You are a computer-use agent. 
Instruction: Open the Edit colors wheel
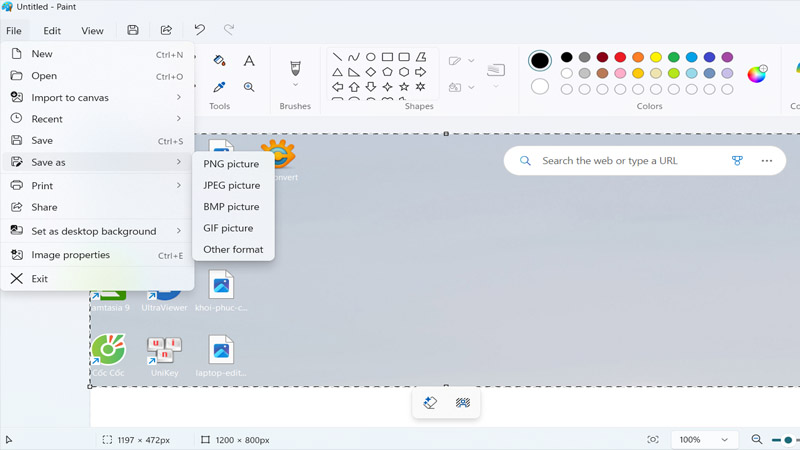pos(757,74)
